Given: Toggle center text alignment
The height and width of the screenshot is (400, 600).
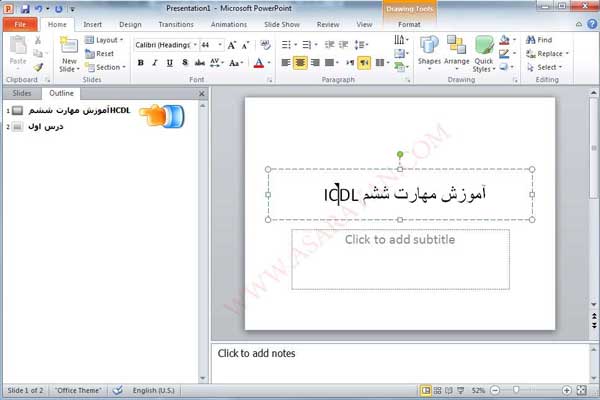Looking at the screenshot, I should point(300,62).
